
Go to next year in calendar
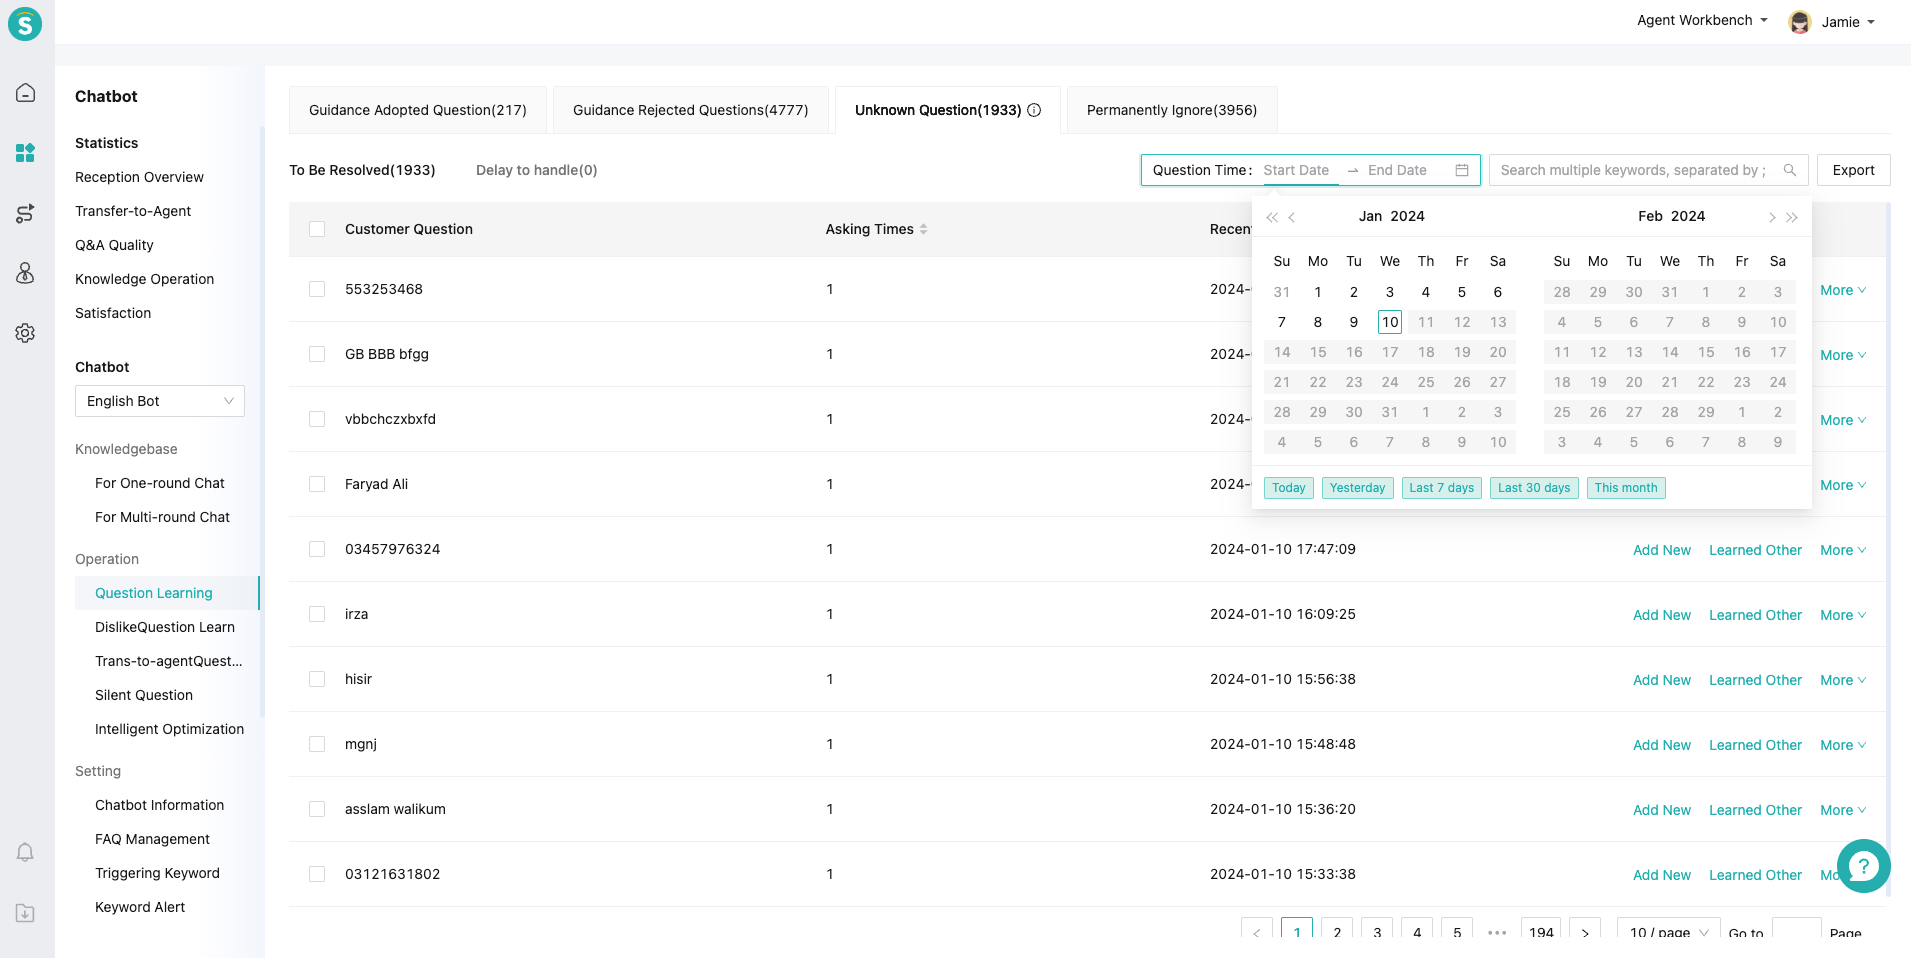tap(1792, 217)
